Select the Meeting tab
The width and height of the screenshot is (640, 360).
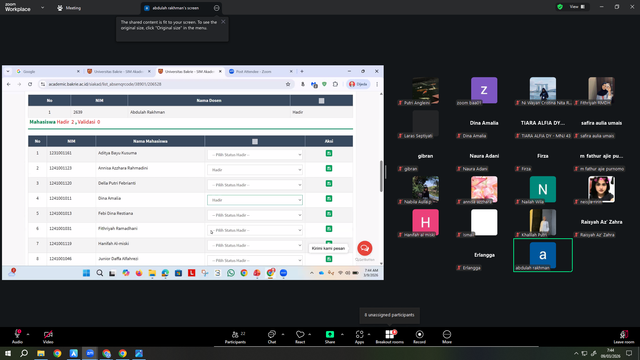tap(69, 8)
